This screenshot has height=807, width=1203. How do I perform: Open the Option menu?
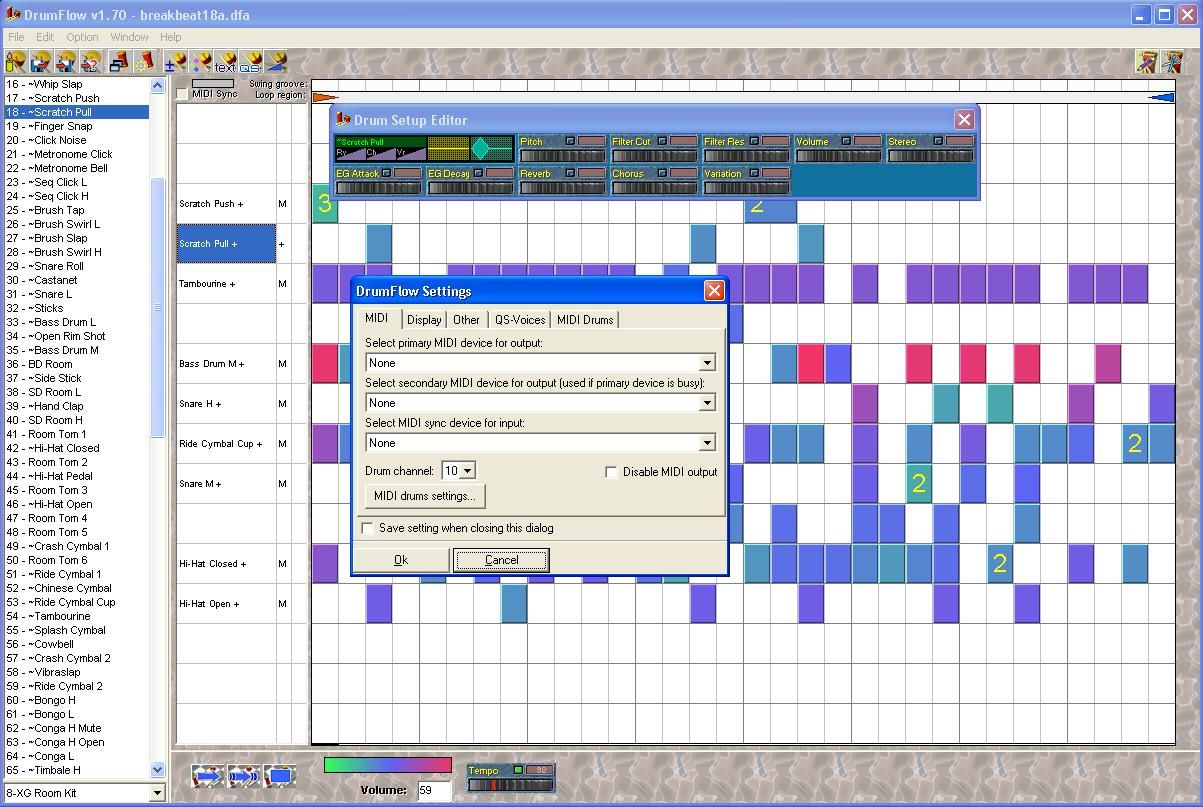(x=82, y=37)
